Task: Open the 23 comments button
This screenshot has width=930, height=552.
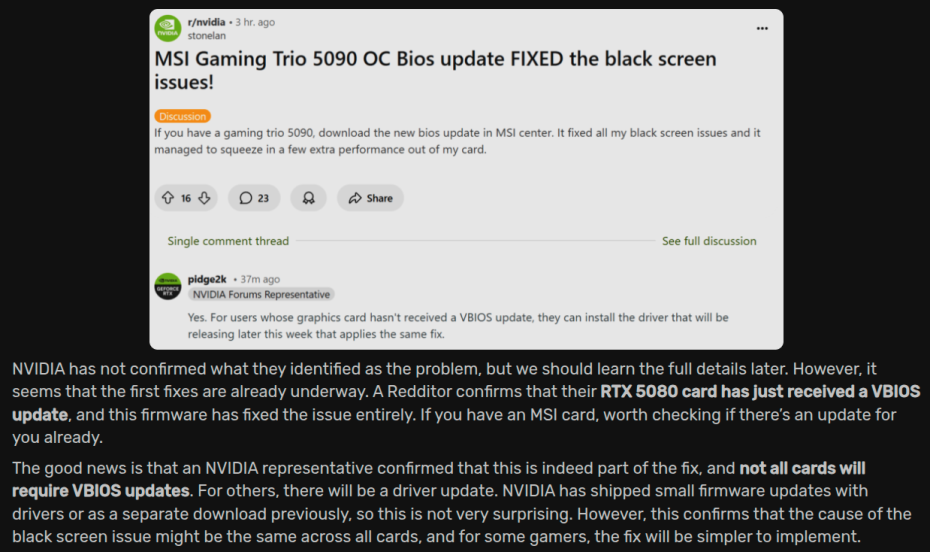Action: tap(254, 198)
